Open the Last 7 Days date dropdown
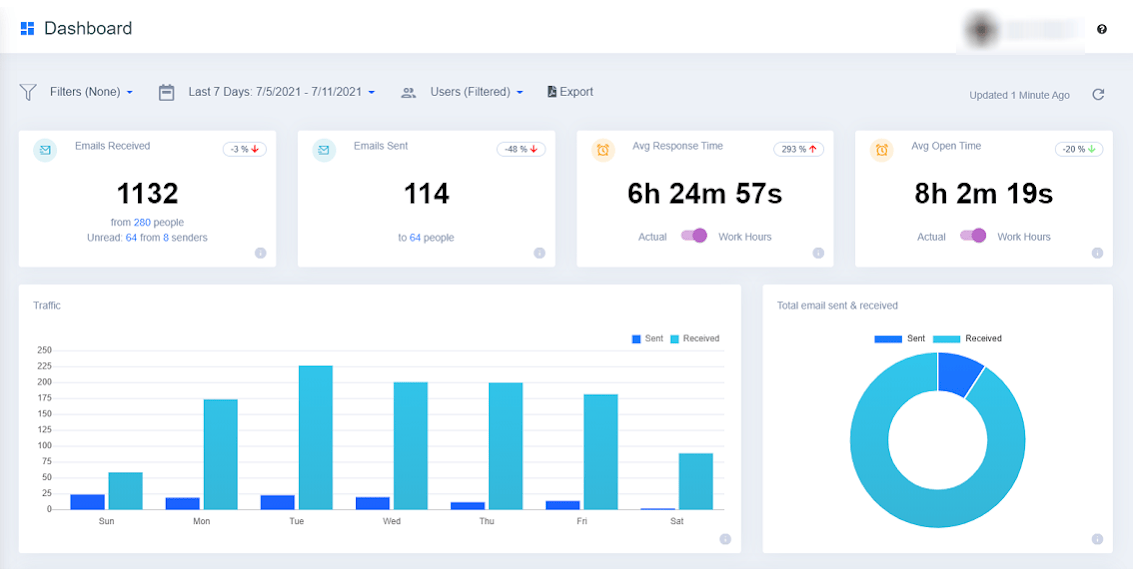The height and width of the screenshot is (569, 1133). coord(281,92)
